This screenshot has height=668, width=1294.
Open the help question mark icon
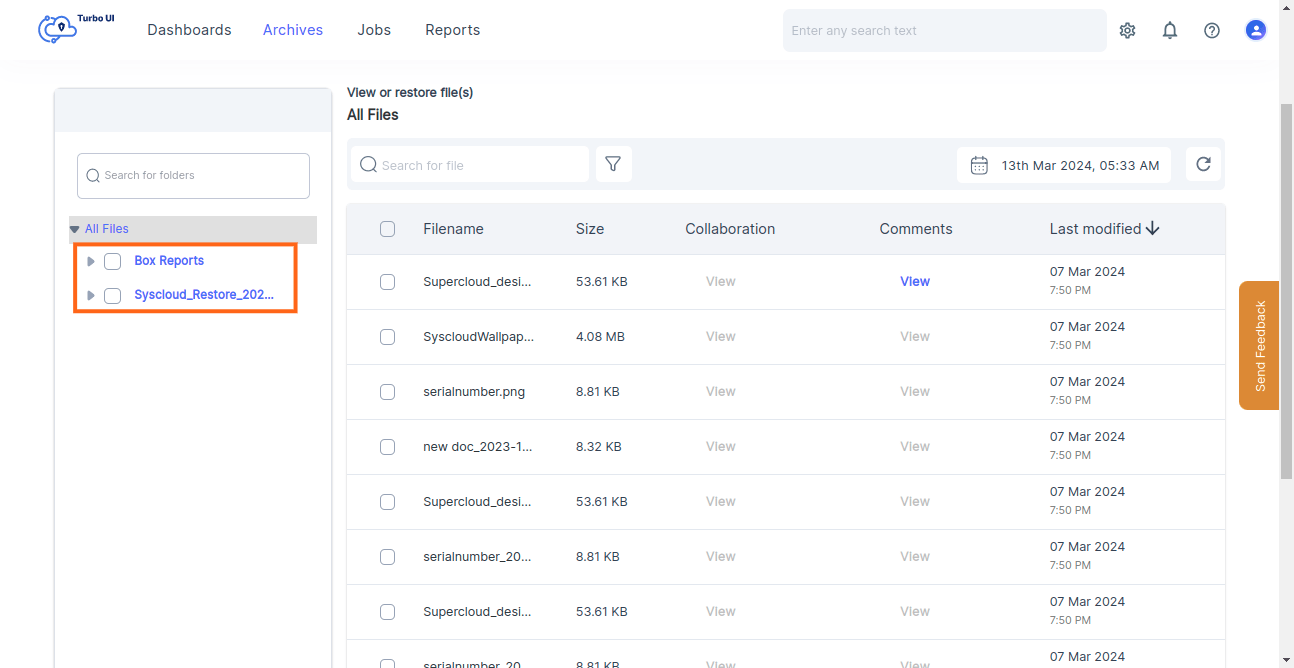[1212, 30]
